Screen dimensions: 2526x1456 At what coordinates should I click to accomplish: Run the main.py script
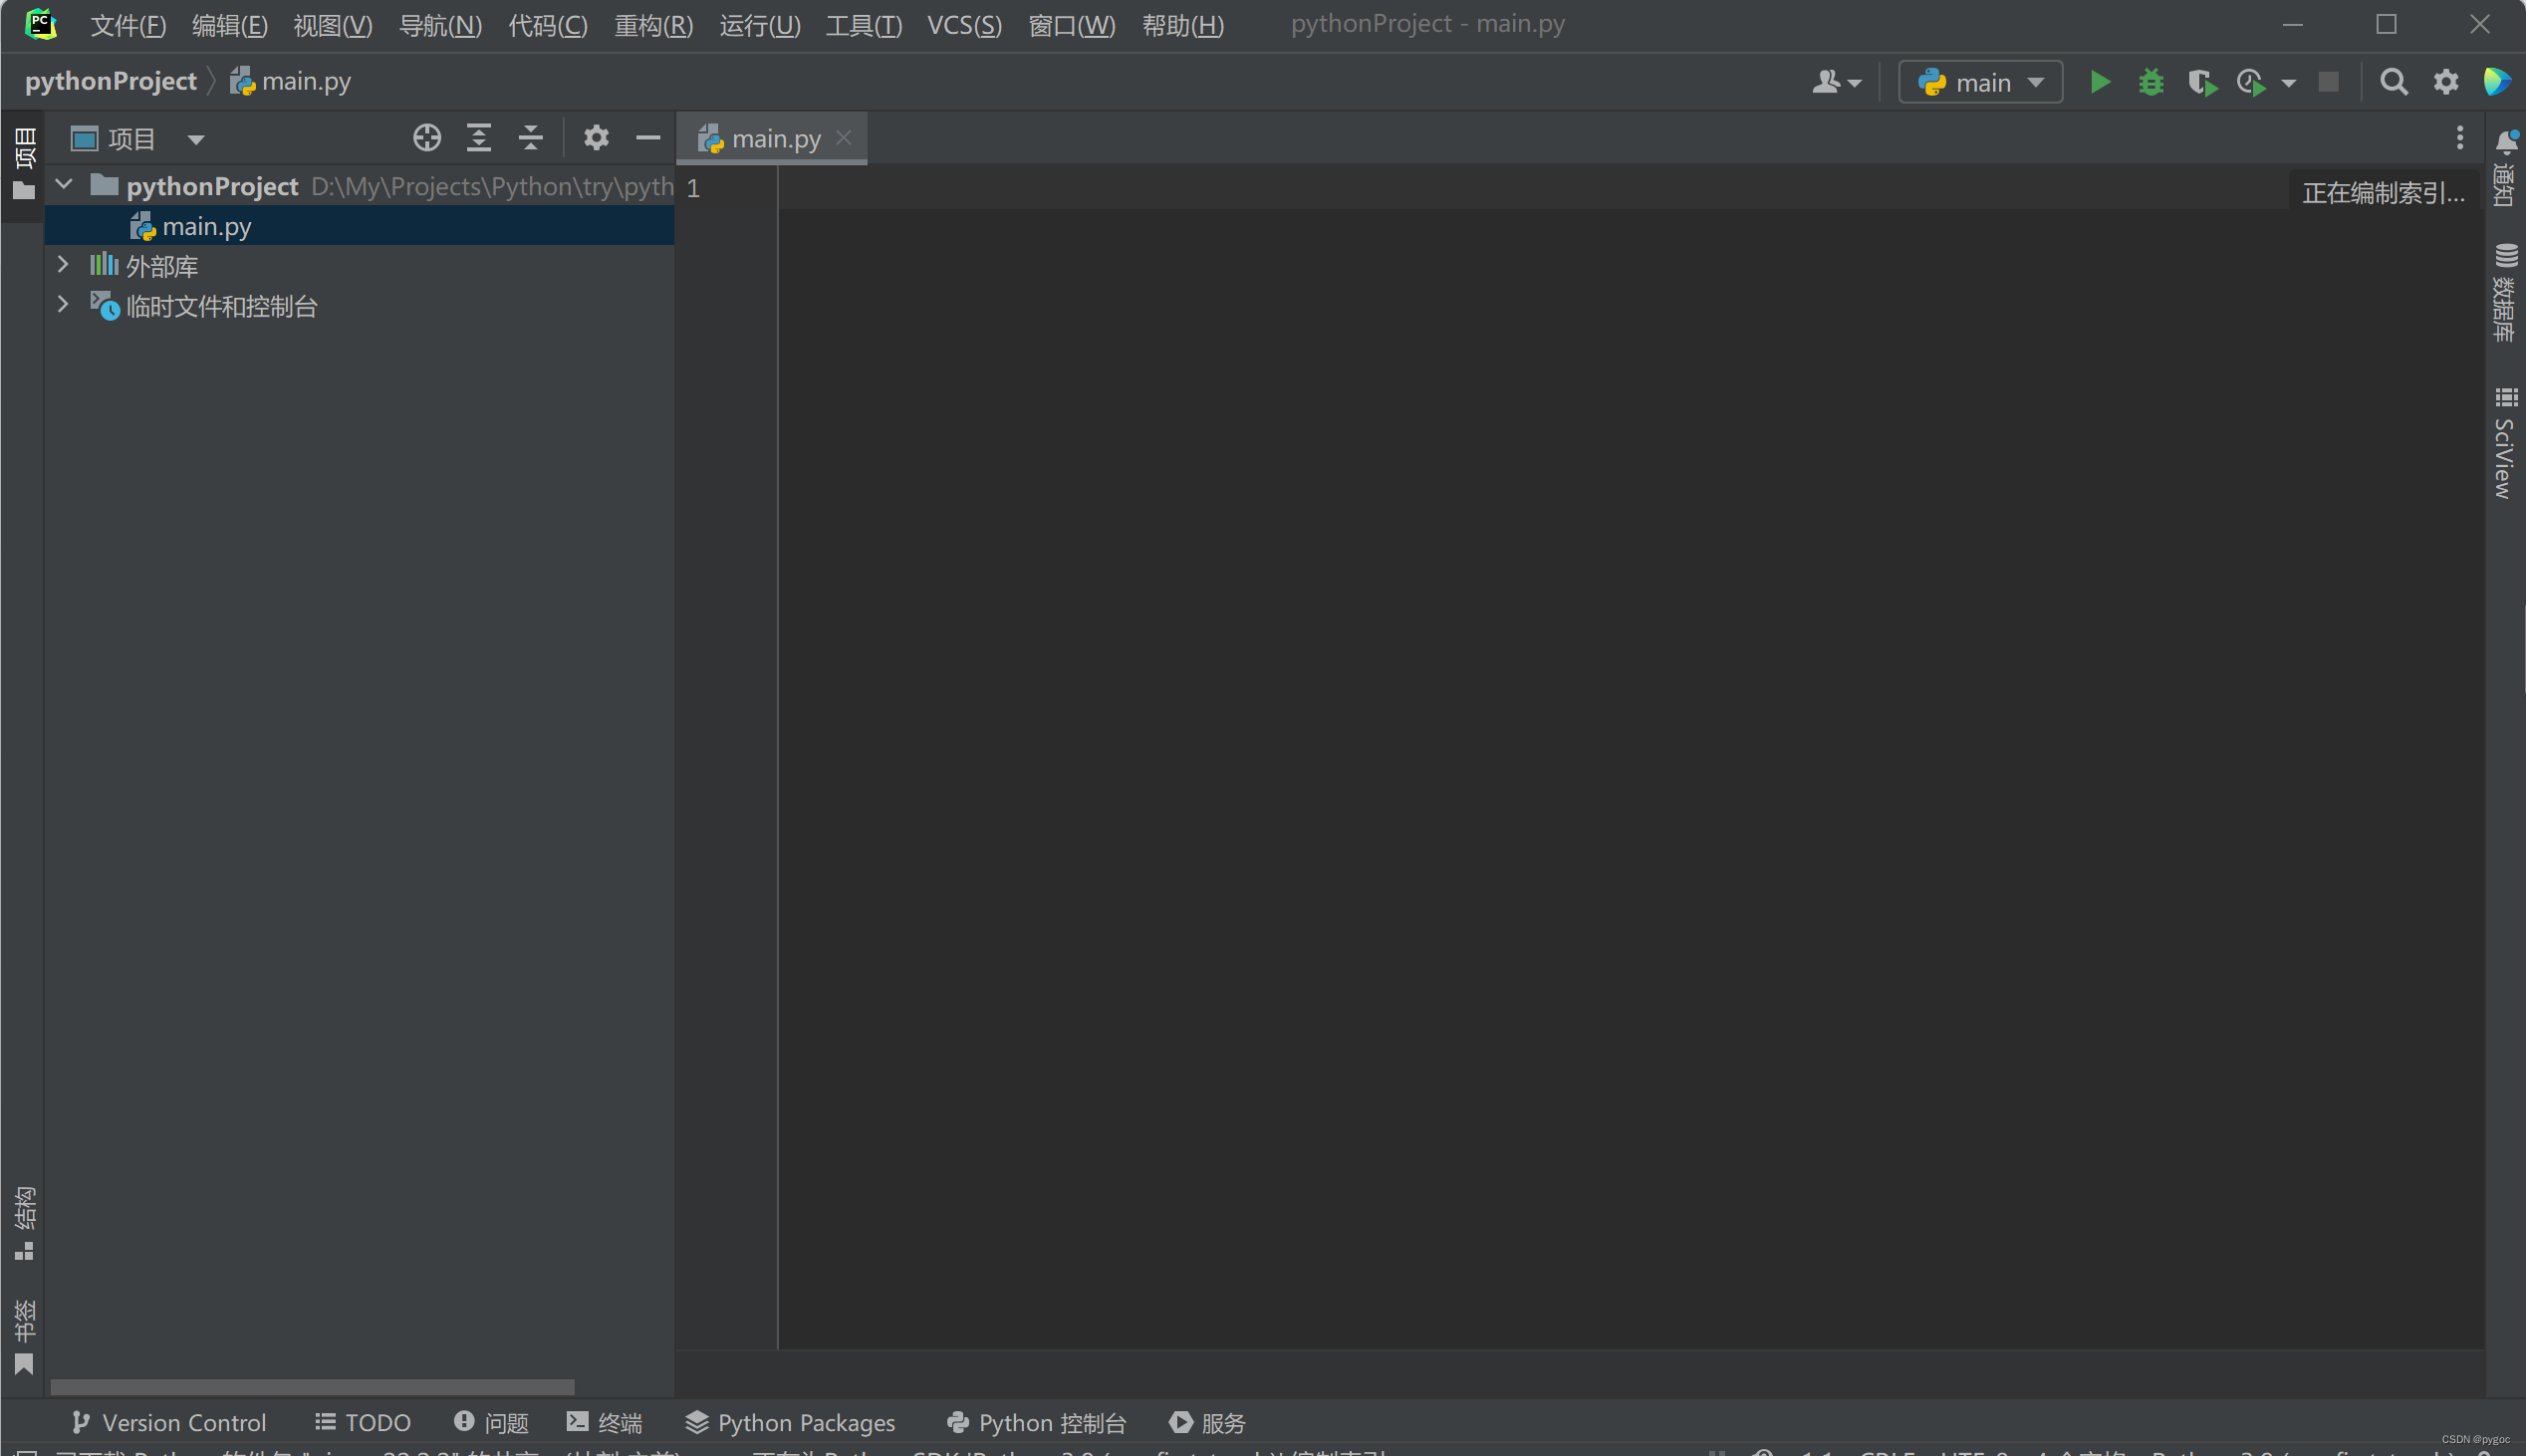point(2099,82)
